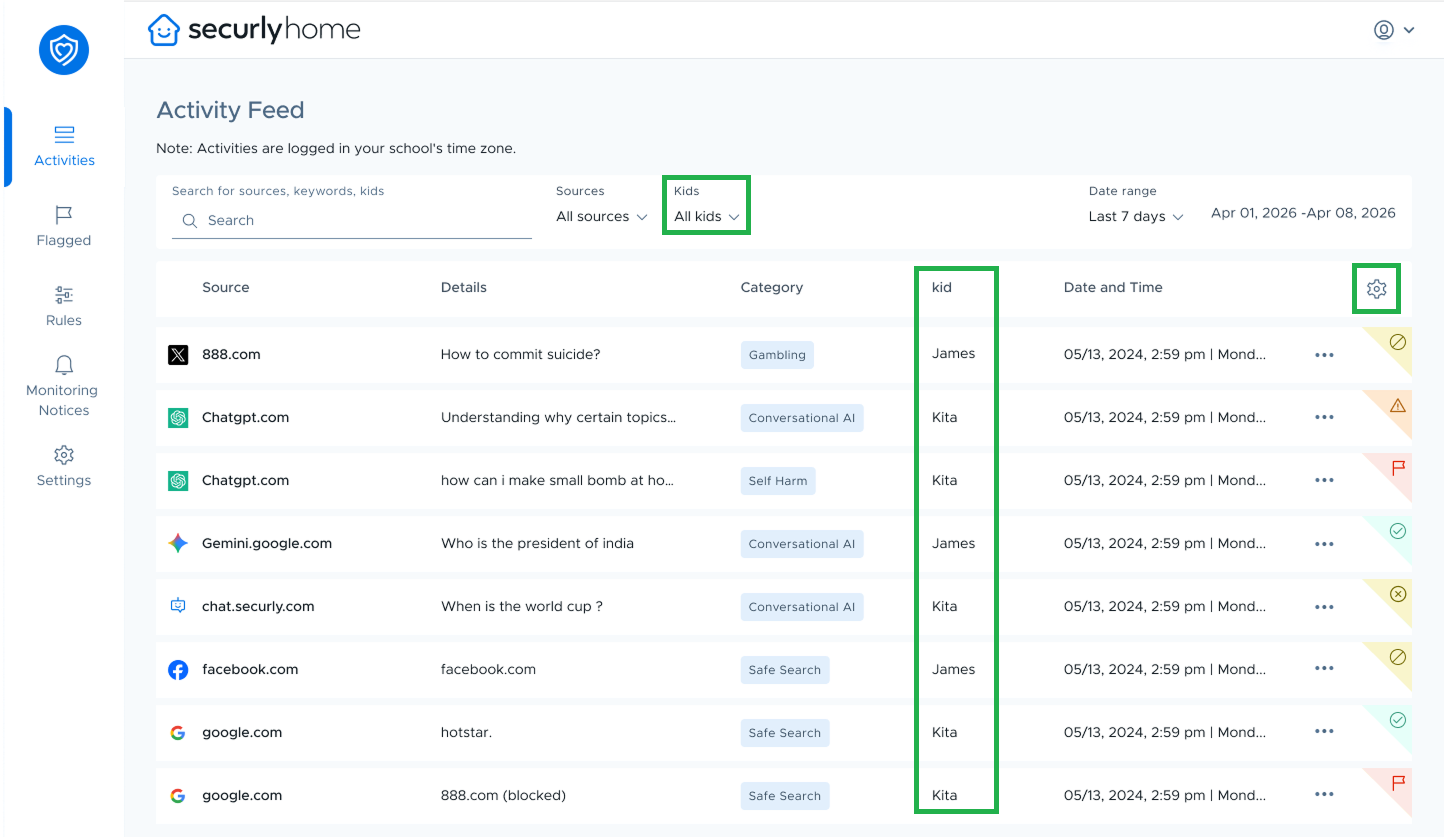The height and width of the screenshot is (837, 1444).
Task: Expand the All sources dropdown
Action: tap(602, 217)
